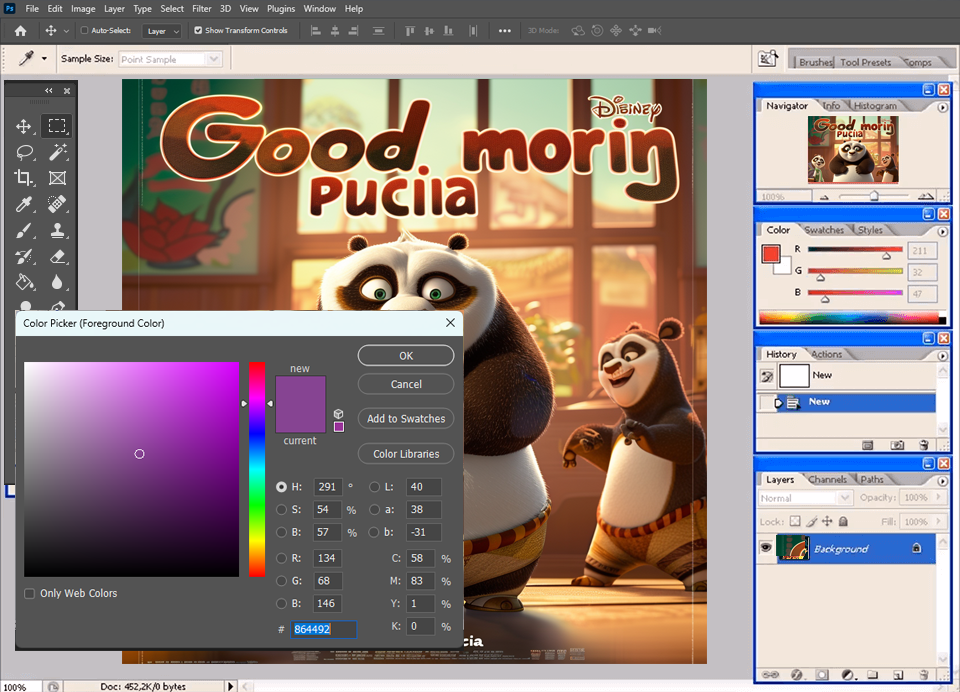
Task: Open the eyedropper tool preset picker arrow
Action: tap(44, 59)
